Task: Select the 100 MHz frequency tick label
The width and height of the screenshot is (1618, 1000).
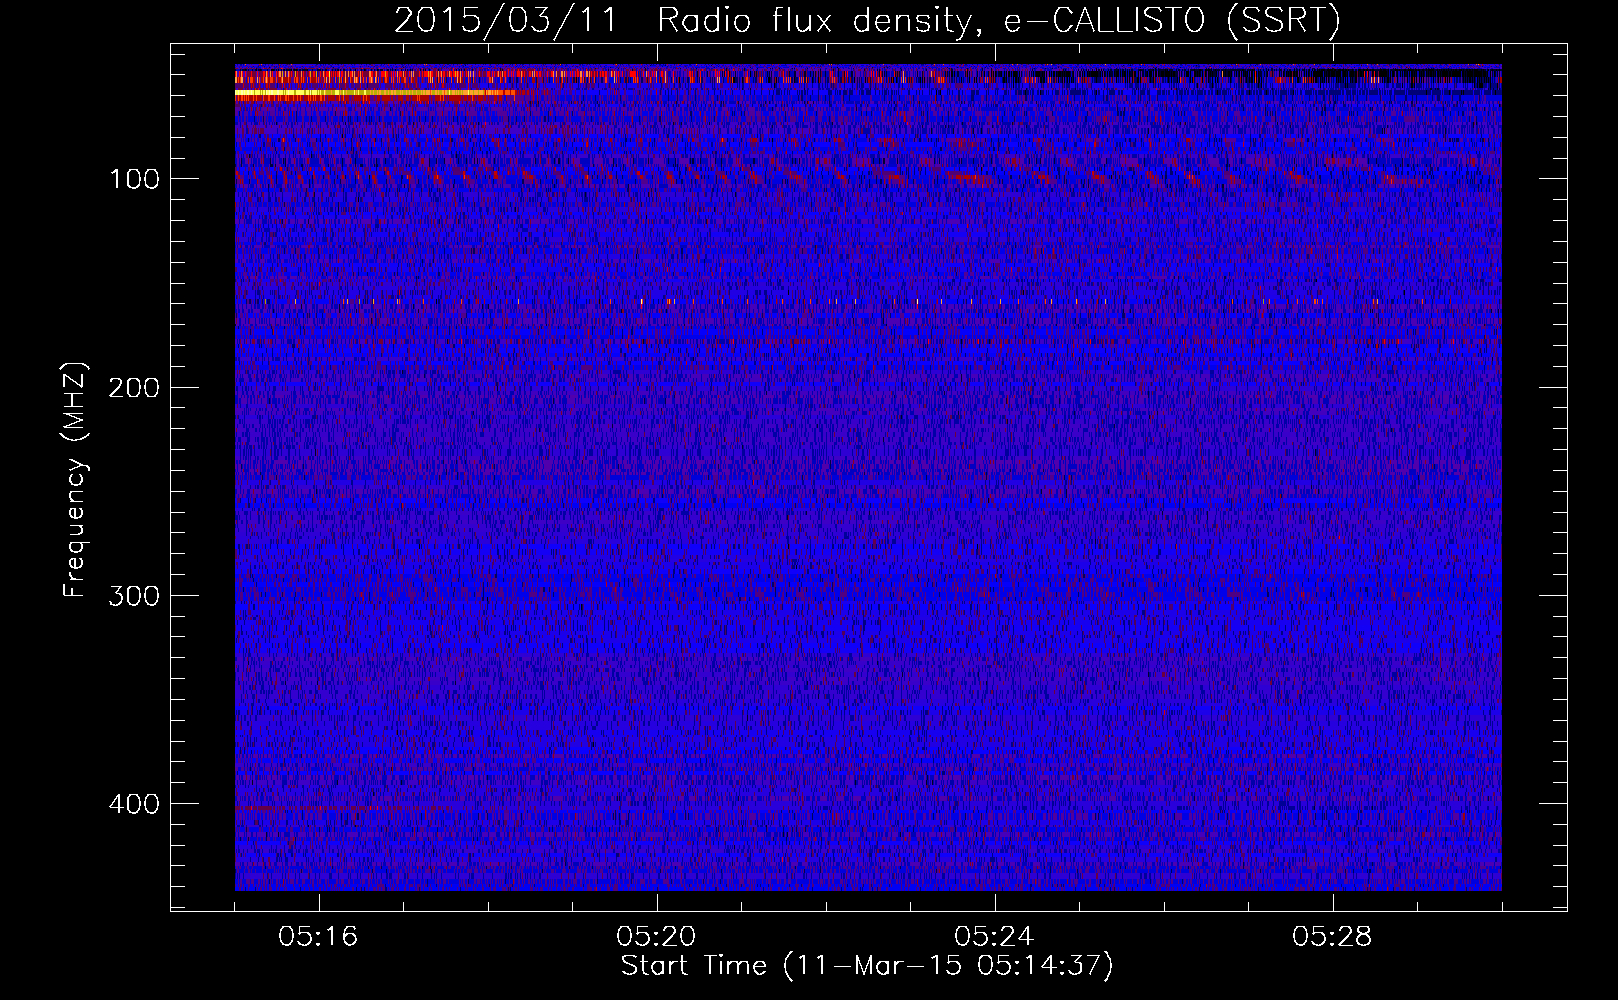Action: 134,179
